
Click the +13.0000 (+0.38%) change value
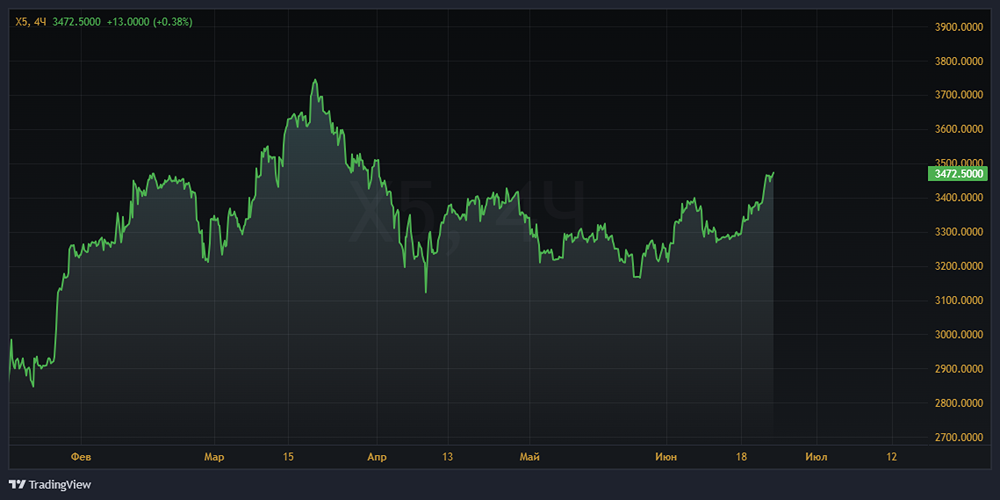tap(150, 21)
